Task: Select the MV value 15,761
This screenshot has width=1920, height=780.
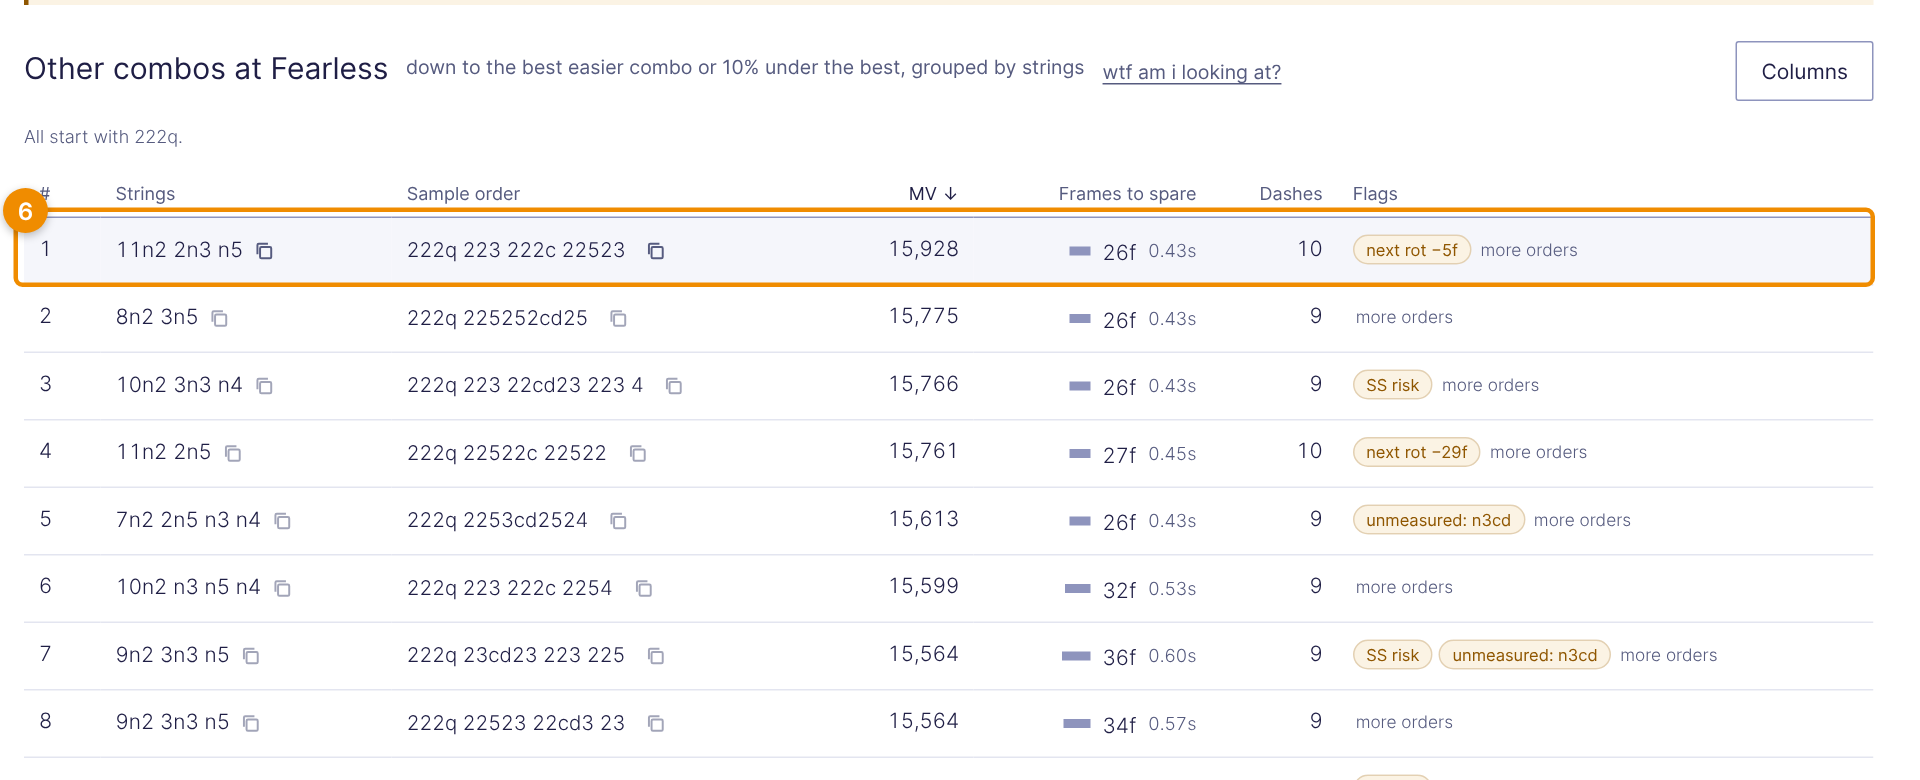Action: click(x=924, y=451)
